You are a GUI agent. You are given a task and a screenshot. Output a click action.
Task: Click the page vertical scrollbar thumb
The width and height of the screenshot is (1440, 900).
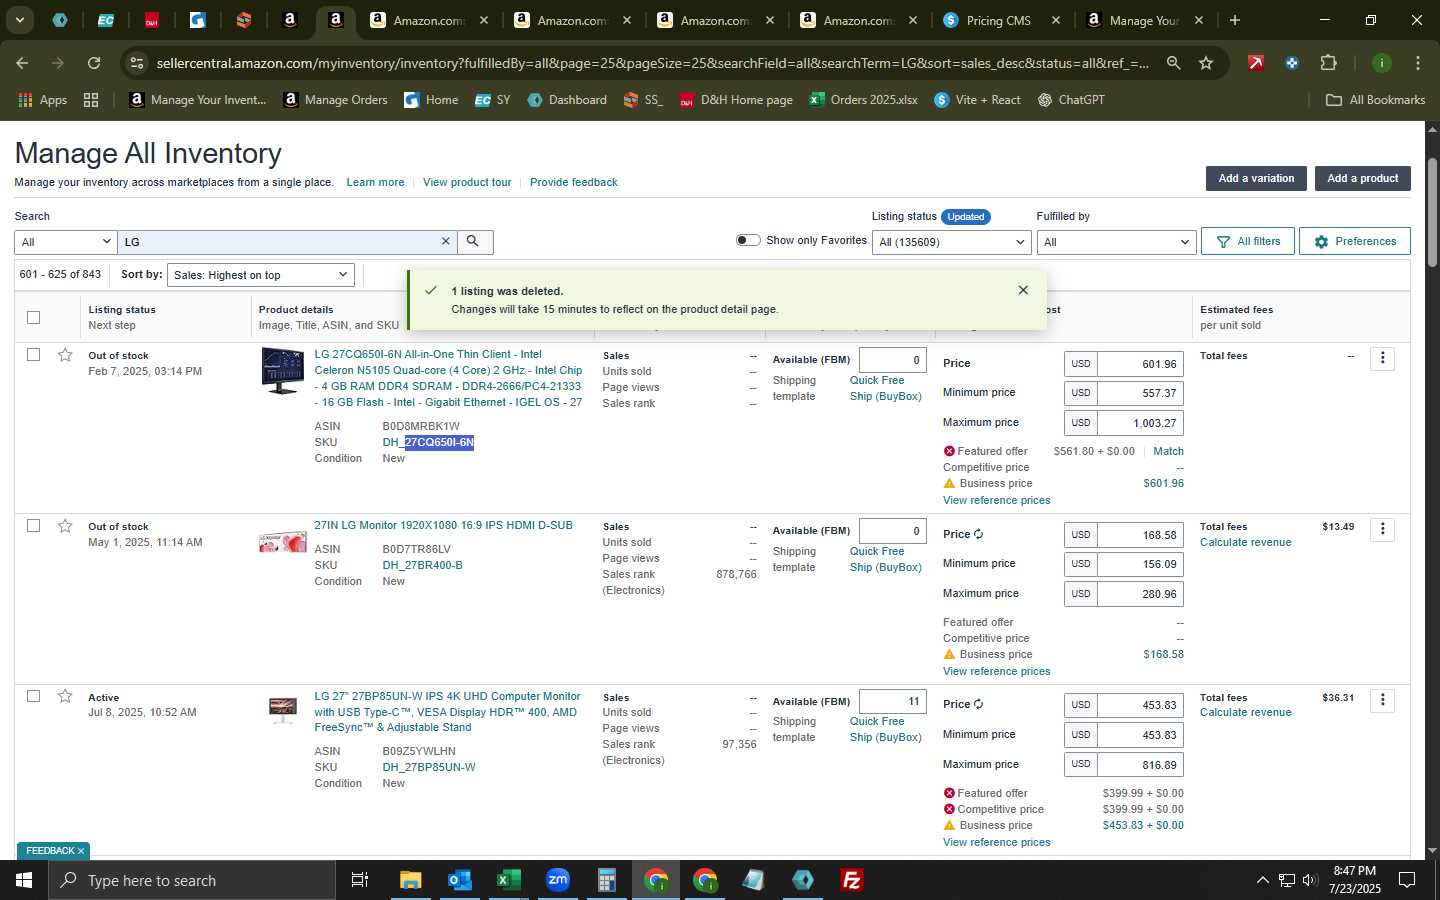pos(1432,212)
